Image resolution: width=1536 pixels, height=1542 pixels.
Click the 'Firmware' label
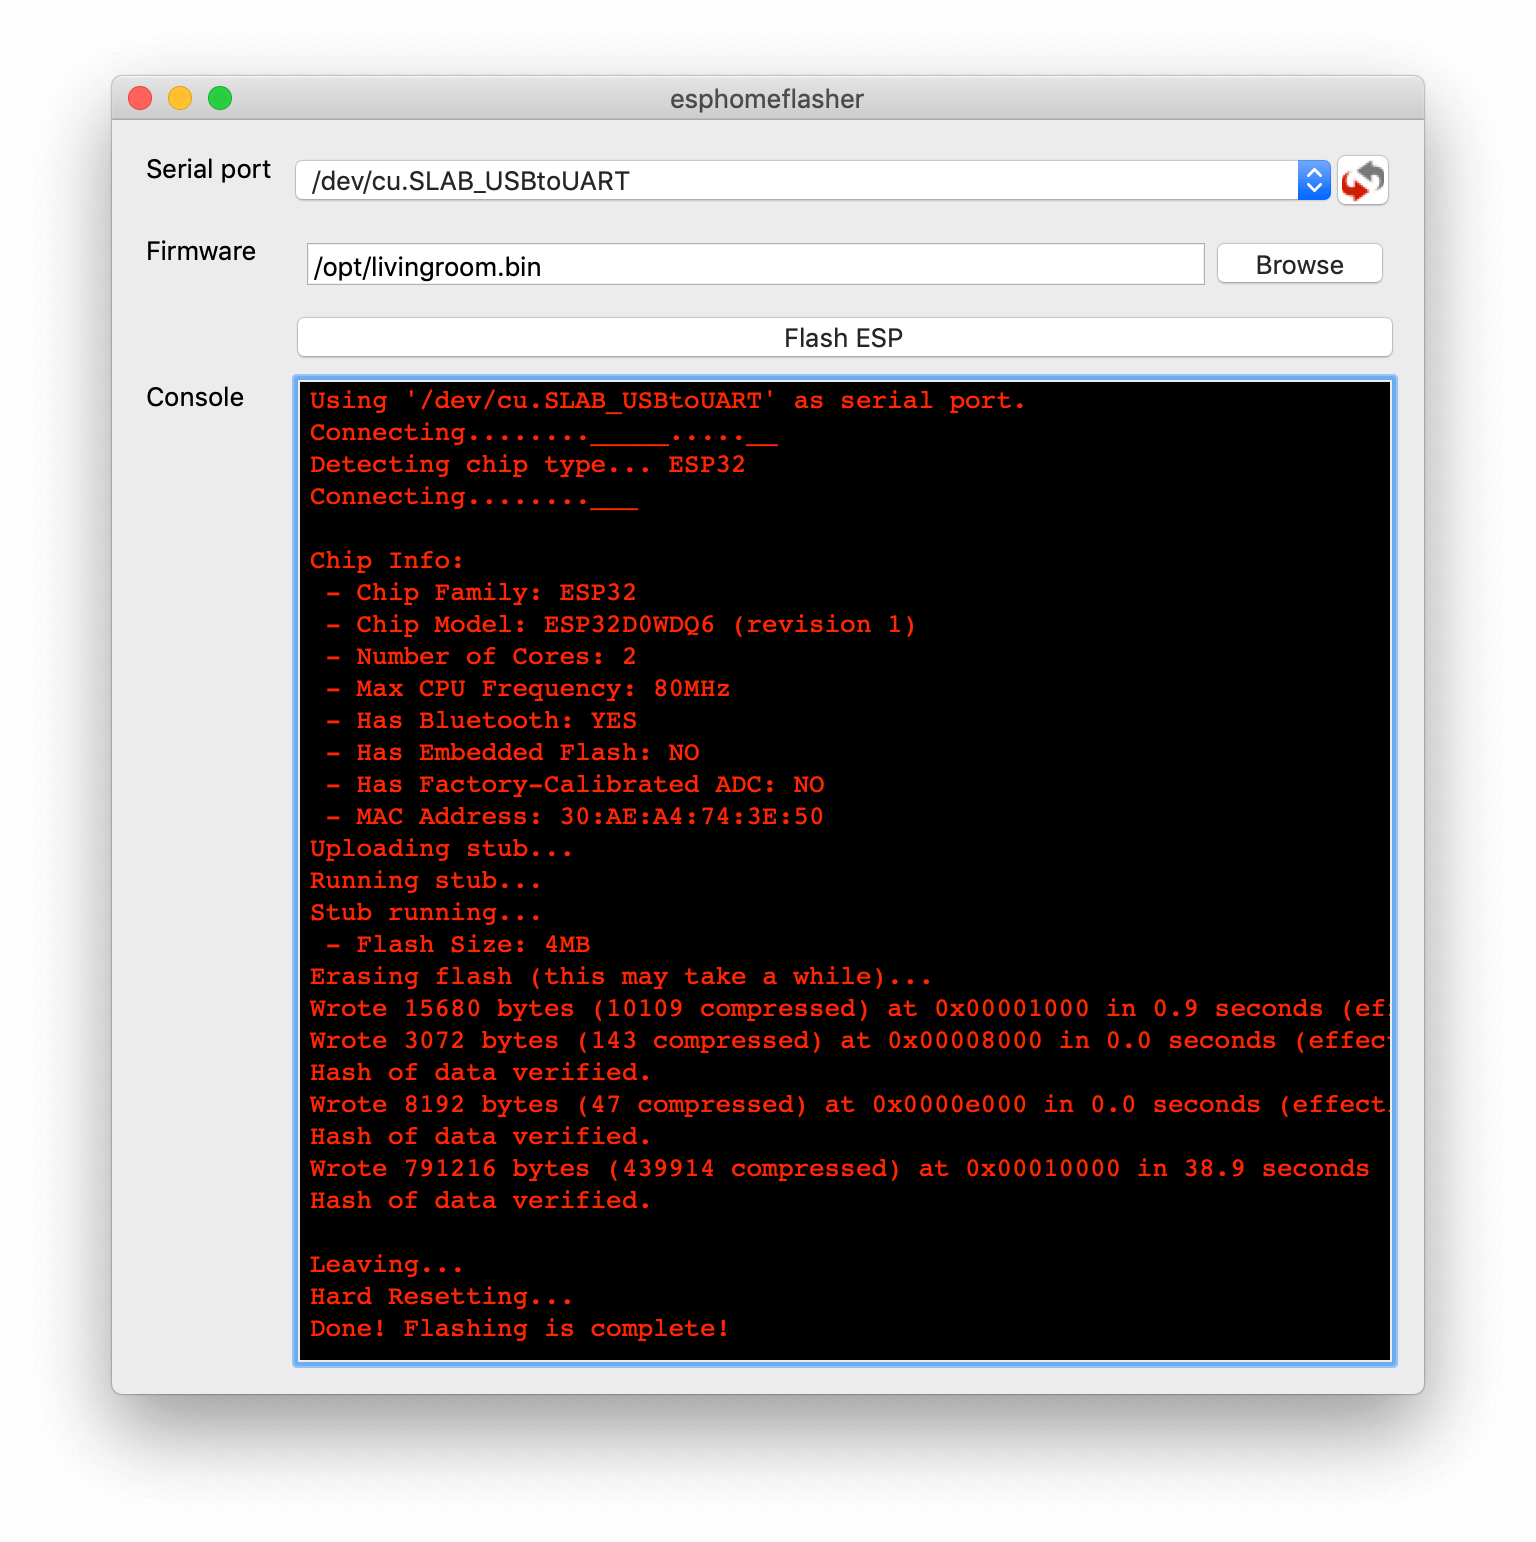click(201, 251)
